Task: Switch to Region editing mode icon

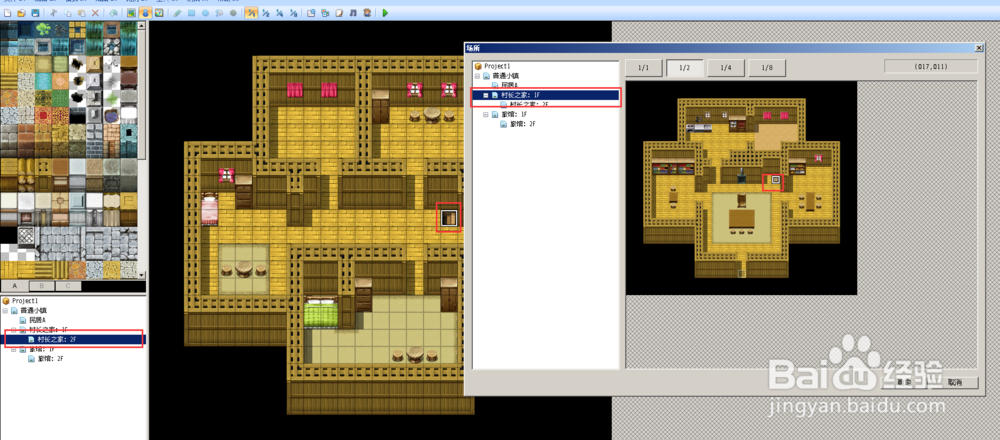Action: (x=159, y=13)
